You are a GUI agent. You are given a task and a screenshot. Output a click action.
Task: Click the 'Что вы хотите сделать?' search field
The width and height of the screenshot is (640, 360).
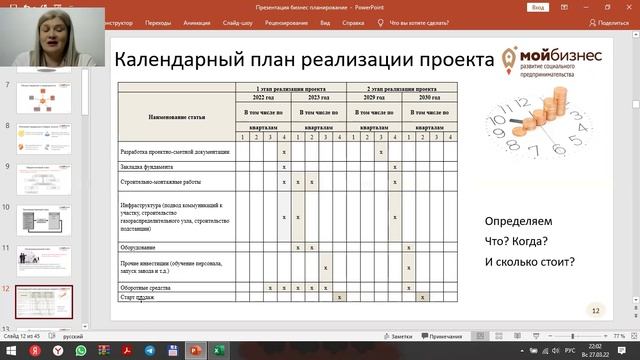419,23
